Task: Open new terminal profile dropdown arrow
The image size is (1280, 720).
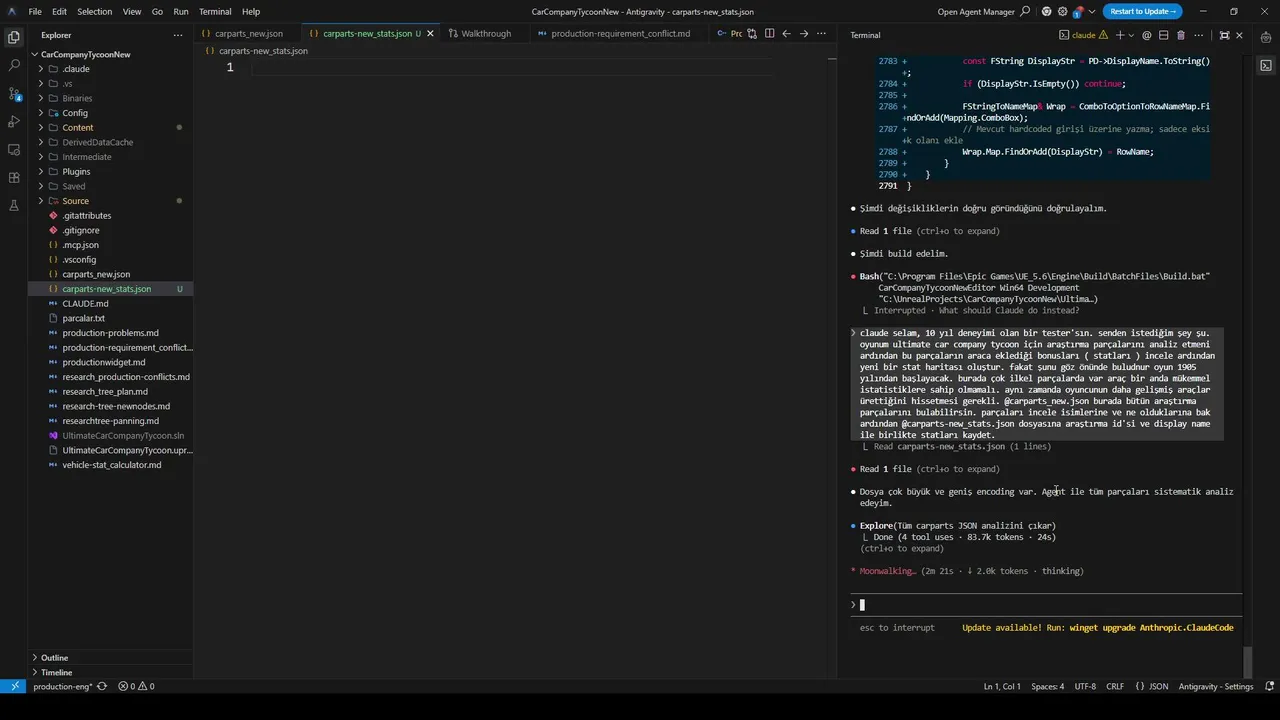Action: coord(1132,35)
